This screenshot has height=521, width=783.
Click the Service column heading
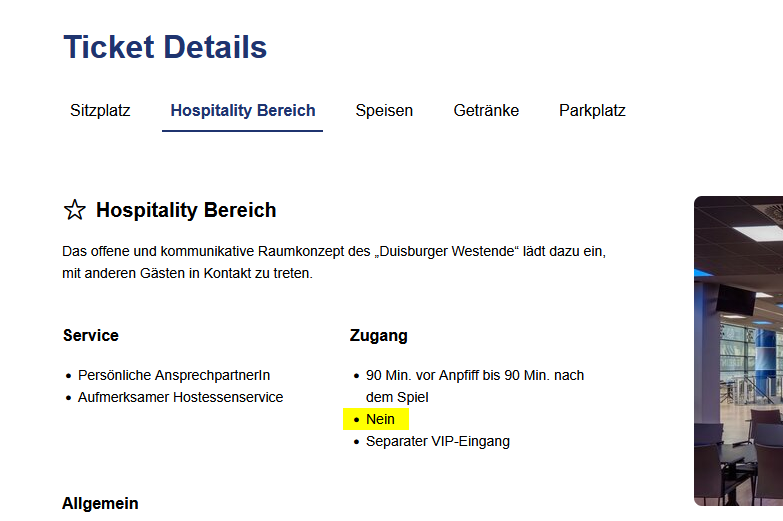[x=91, y=335]
